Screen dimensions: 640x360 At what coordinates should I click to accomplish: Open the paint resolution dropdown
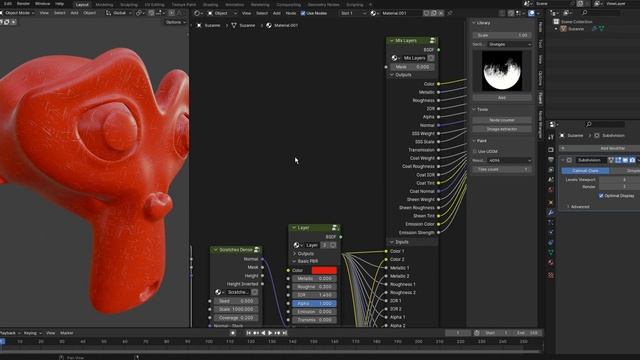click(x=510, y=160)
